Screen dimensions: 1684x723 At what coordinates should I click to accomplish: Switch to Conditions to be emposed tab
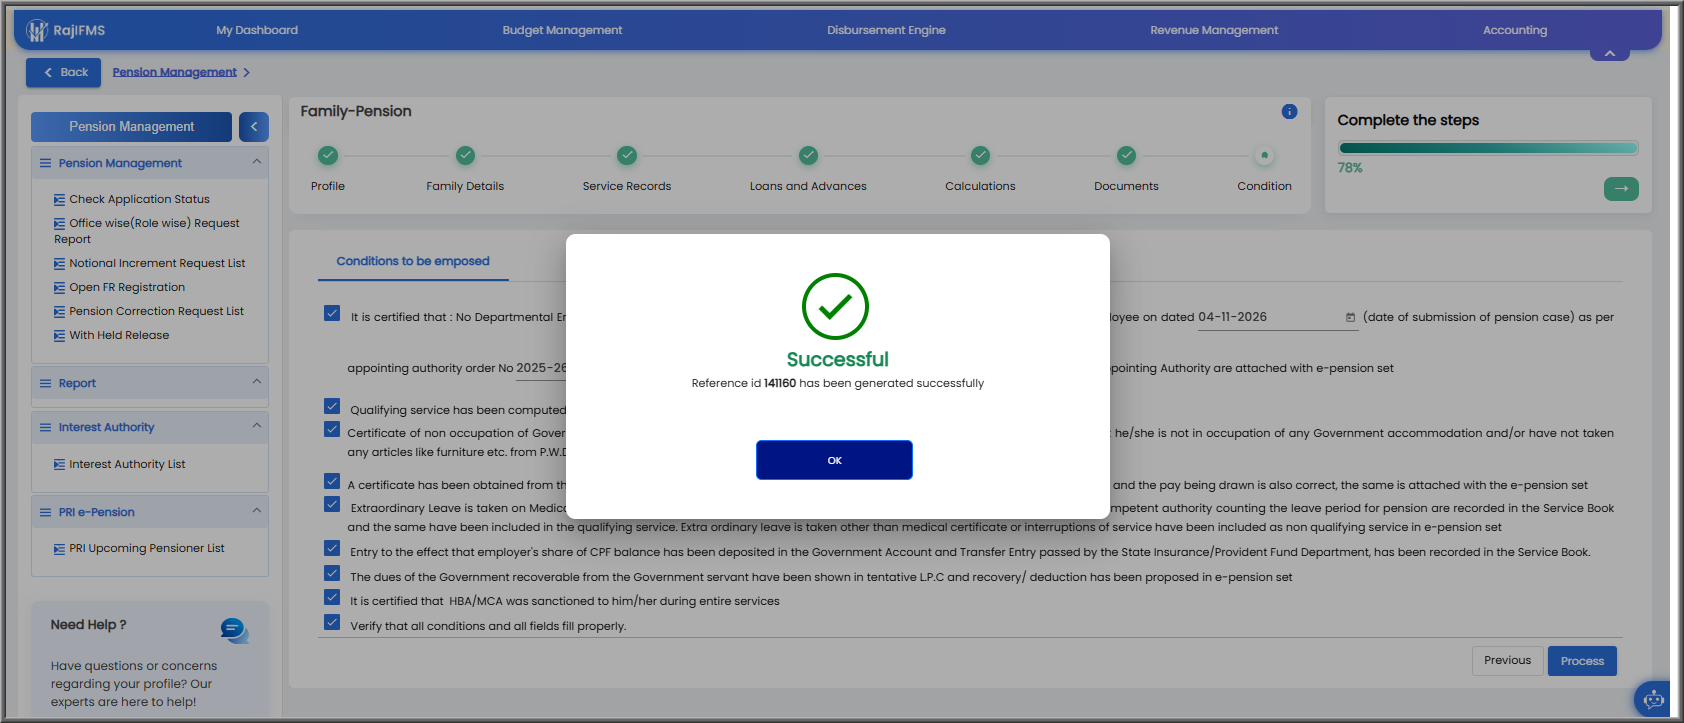pyautogui.click(x=413, y=261)
